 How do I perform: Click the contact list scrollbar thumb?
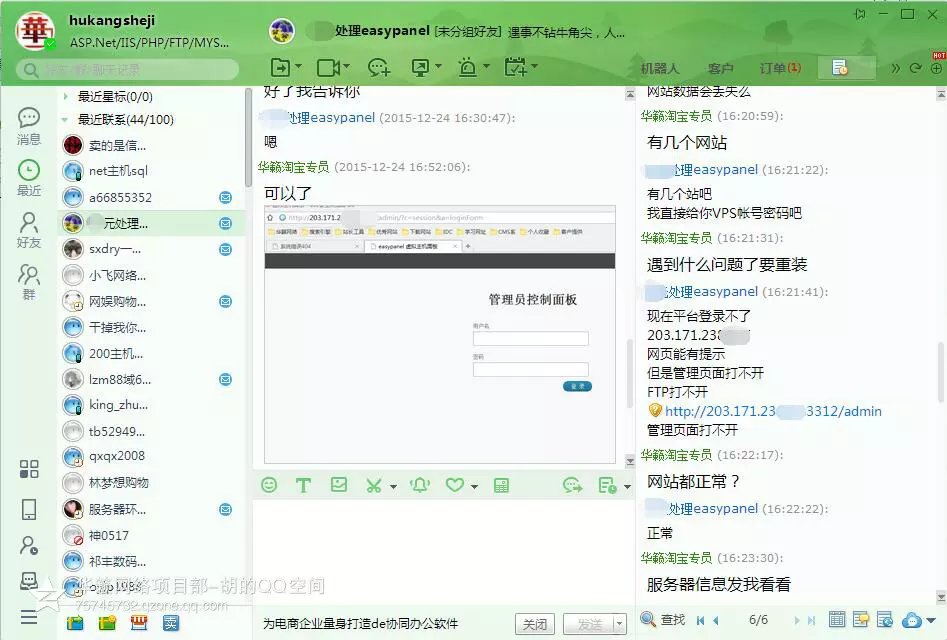[x=248, y=138]
